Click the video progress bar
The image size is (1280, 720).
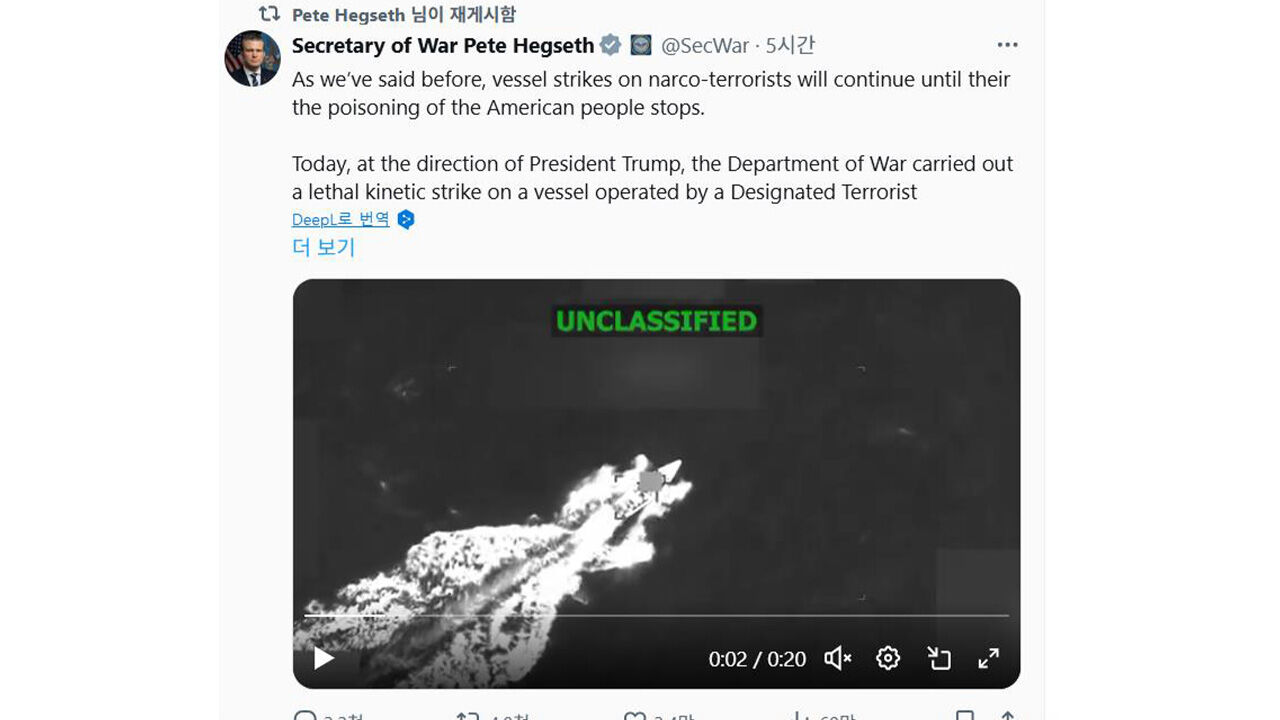pos(656,616)
